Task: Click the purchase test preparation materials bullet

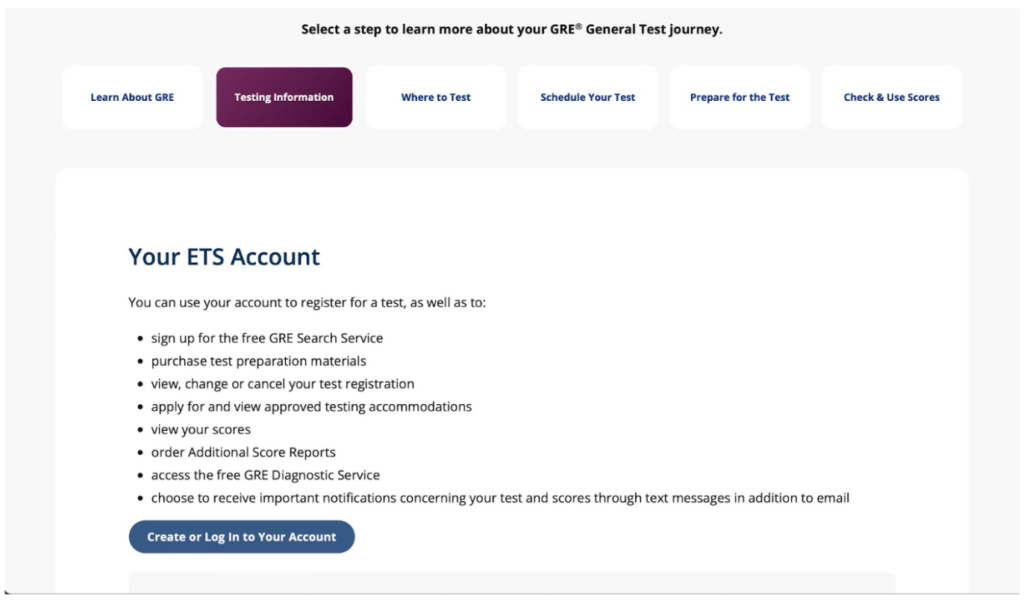Action: point(258,361)
